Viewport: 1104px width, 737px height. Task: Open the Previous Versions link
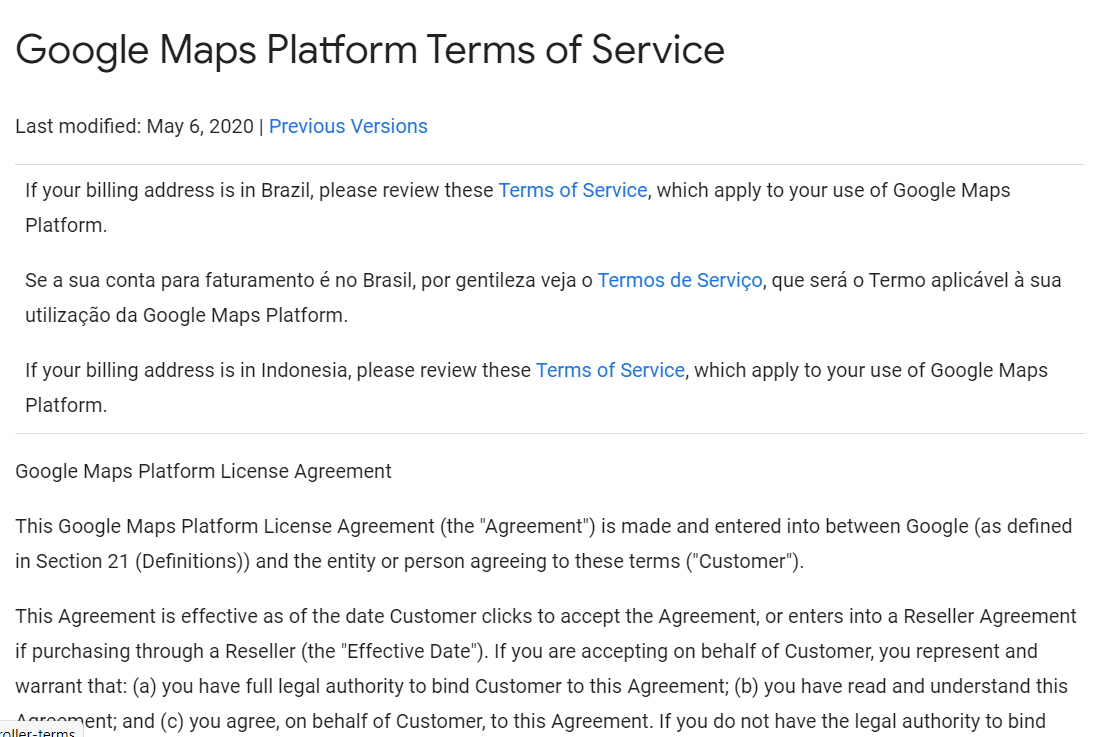[348, 127]
